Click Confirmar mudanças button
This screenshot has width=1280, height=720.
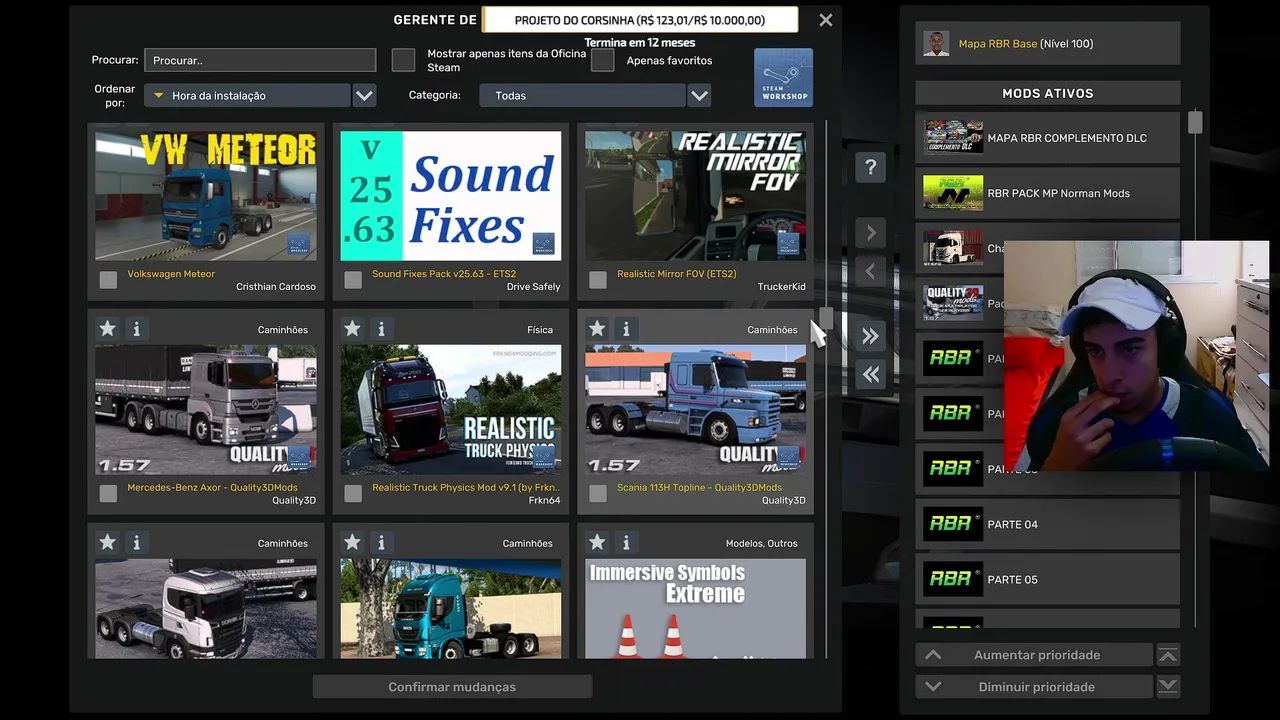point(452,687)
